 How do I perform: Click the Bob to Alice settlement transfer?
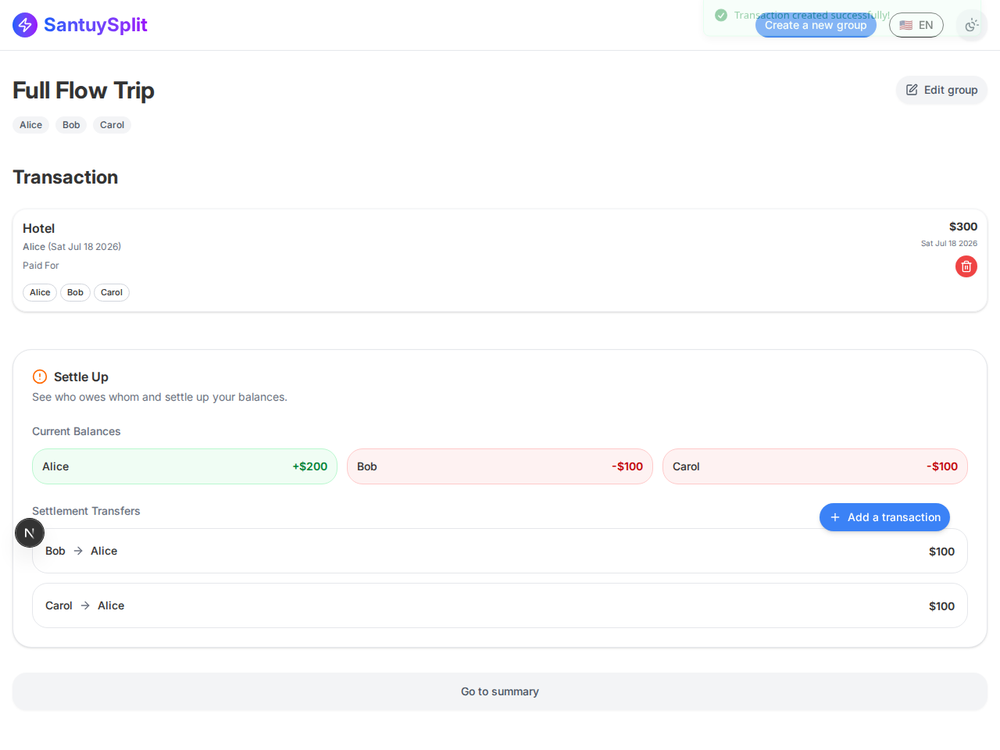[500, 551]
